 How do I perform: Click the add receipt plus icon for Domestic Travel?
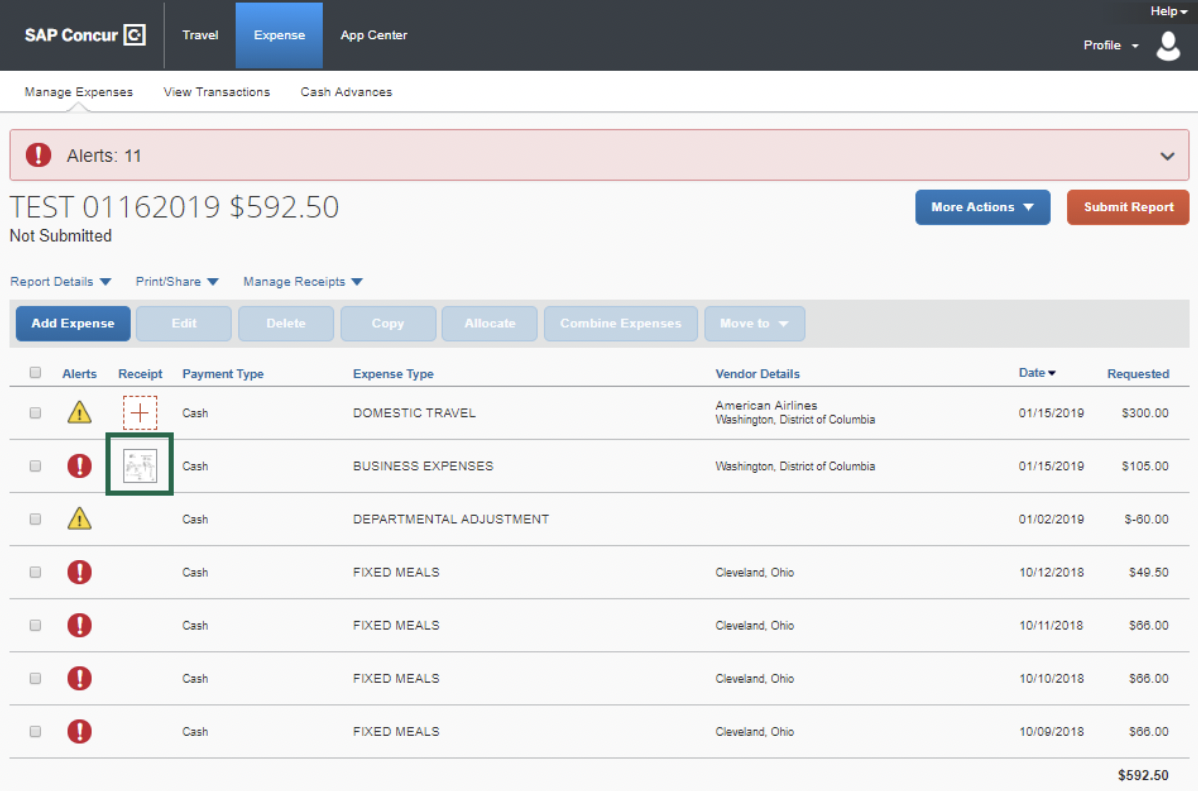pyautogui.click(x=140, y=413)
